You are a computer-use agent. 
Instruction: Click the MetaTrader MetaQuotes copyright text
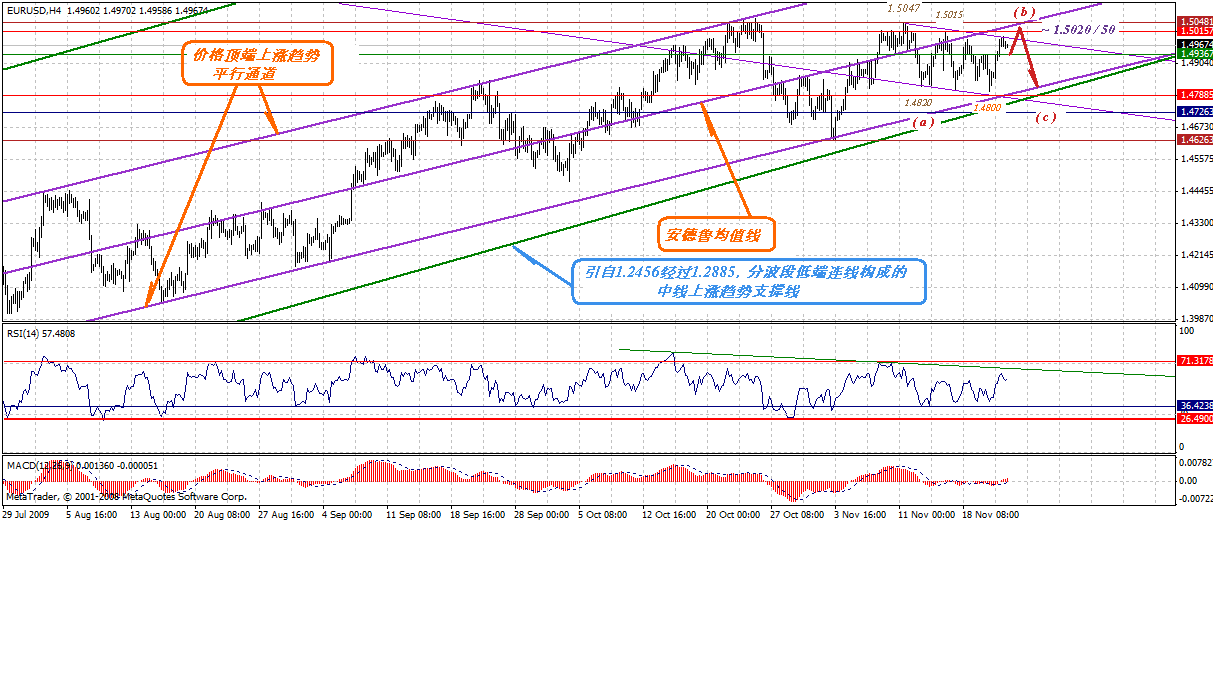(125, 496)
